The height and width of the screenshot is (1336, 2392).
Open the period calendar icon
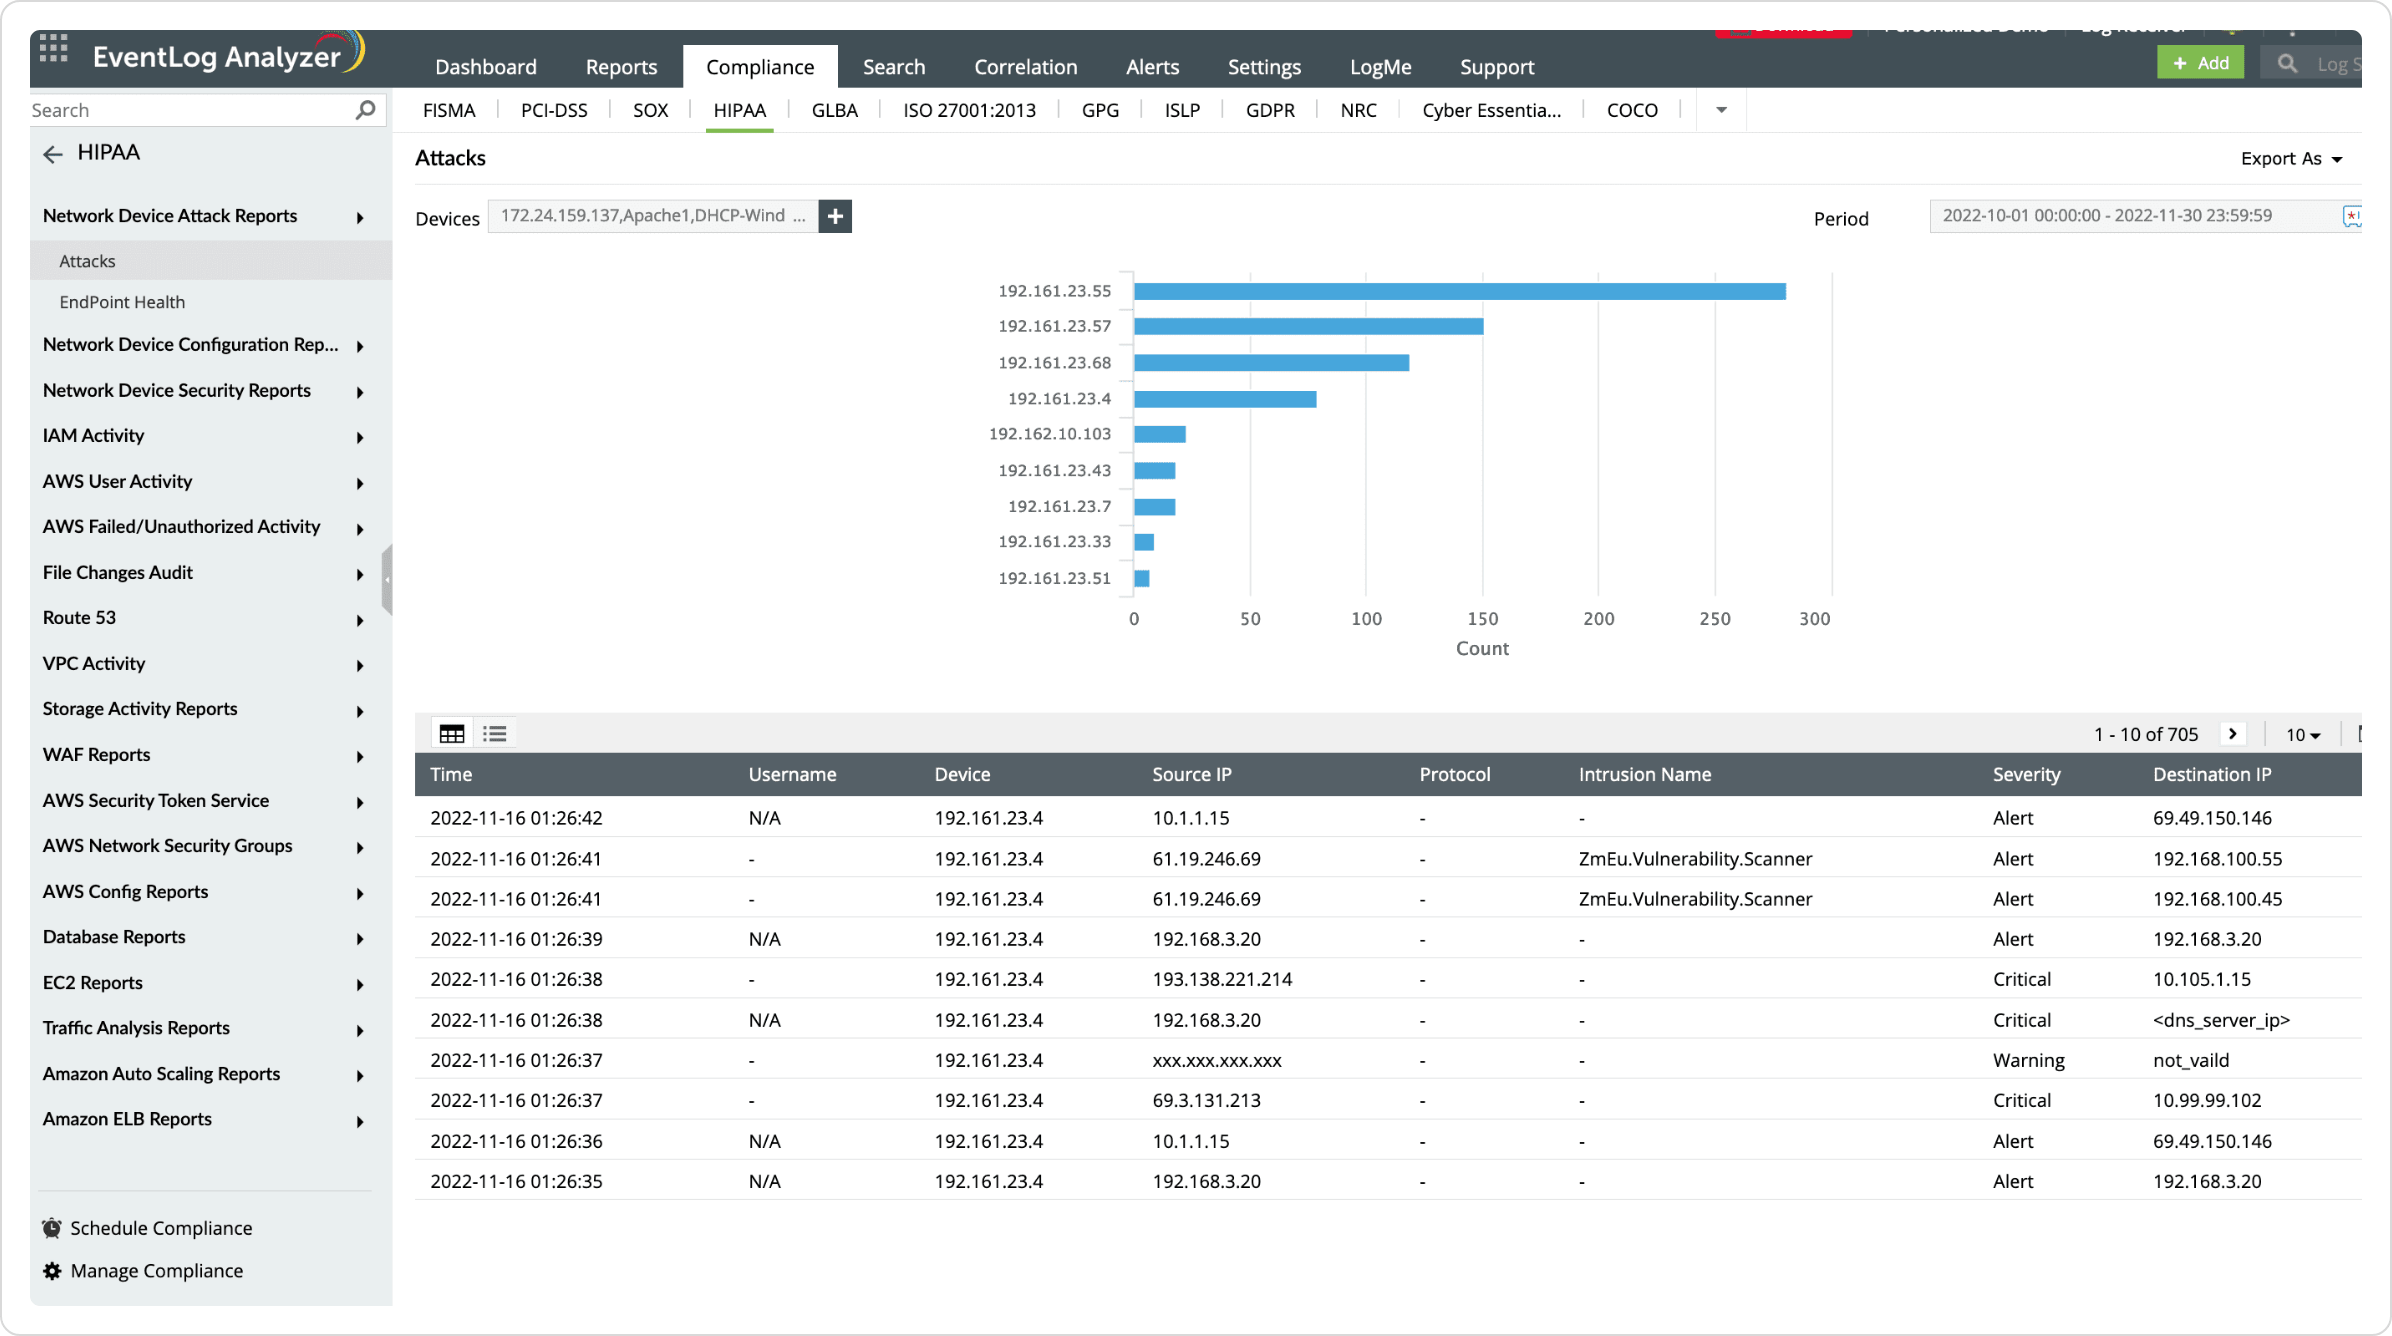coord(2351,216)
